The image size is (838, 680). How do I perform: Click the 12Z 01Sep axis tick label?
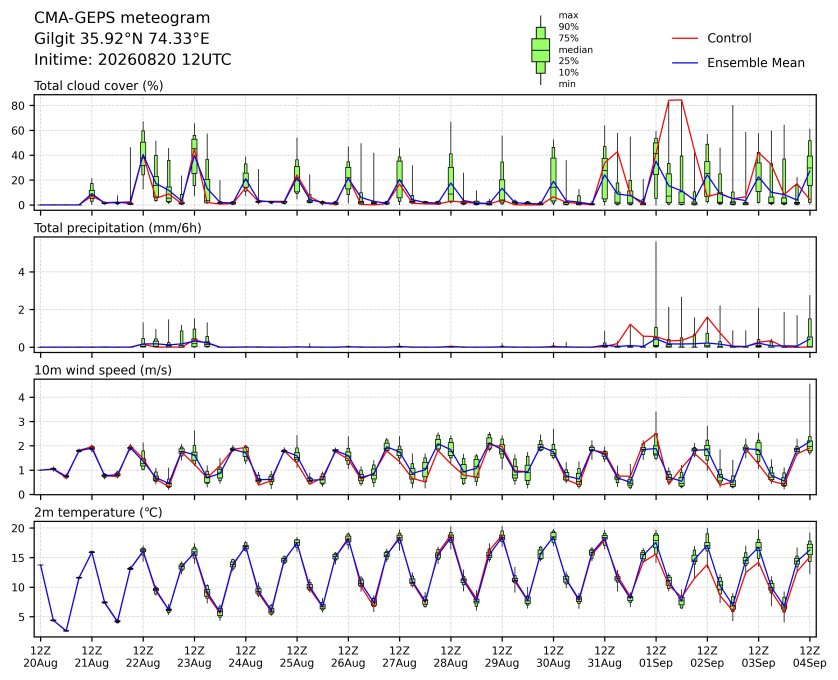click(x=656, y=657)
